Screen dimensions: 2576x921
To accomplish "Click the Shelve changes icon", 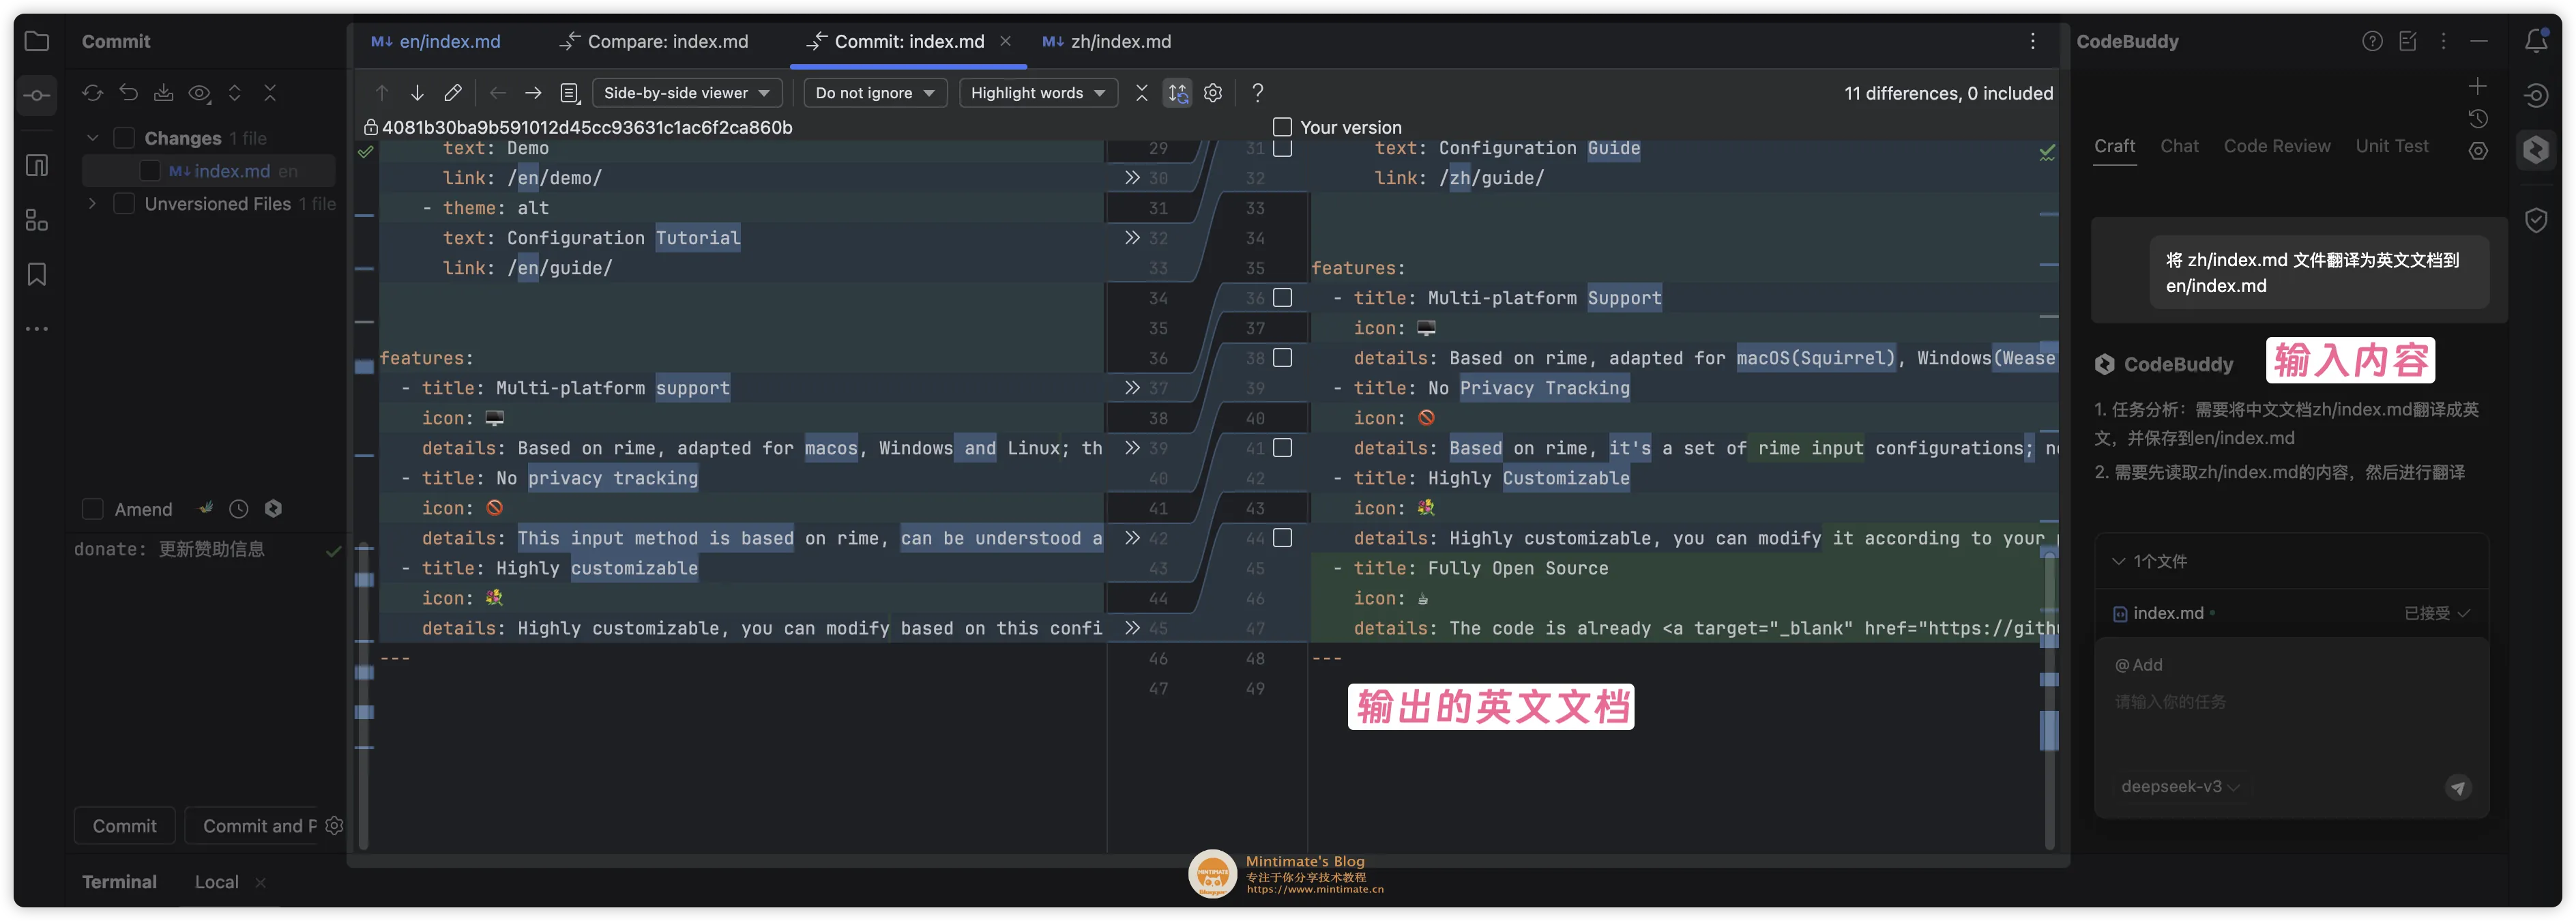I will point(164,93).
